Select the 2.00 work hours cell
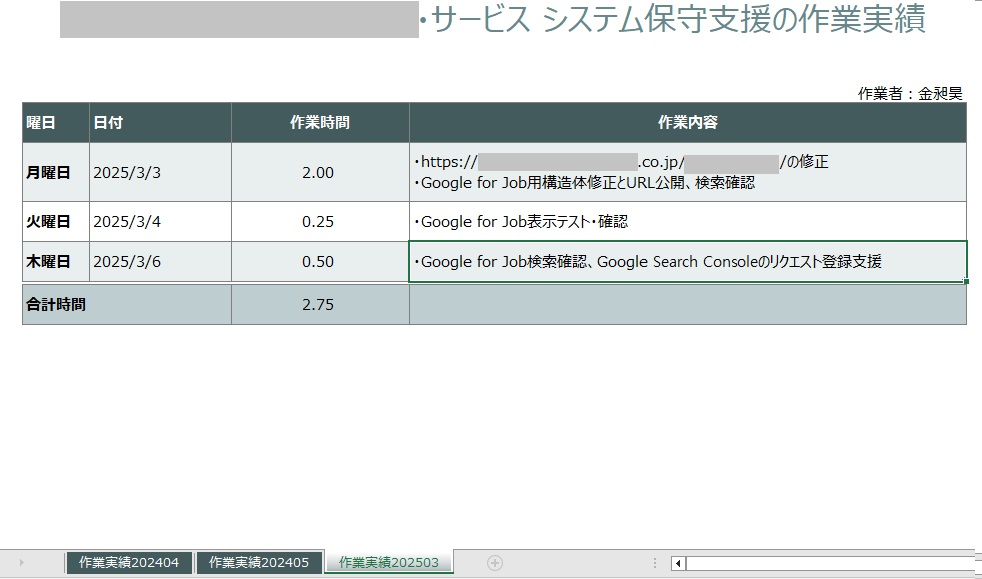The height and width of the screenshot is (579, 982). 320,172
